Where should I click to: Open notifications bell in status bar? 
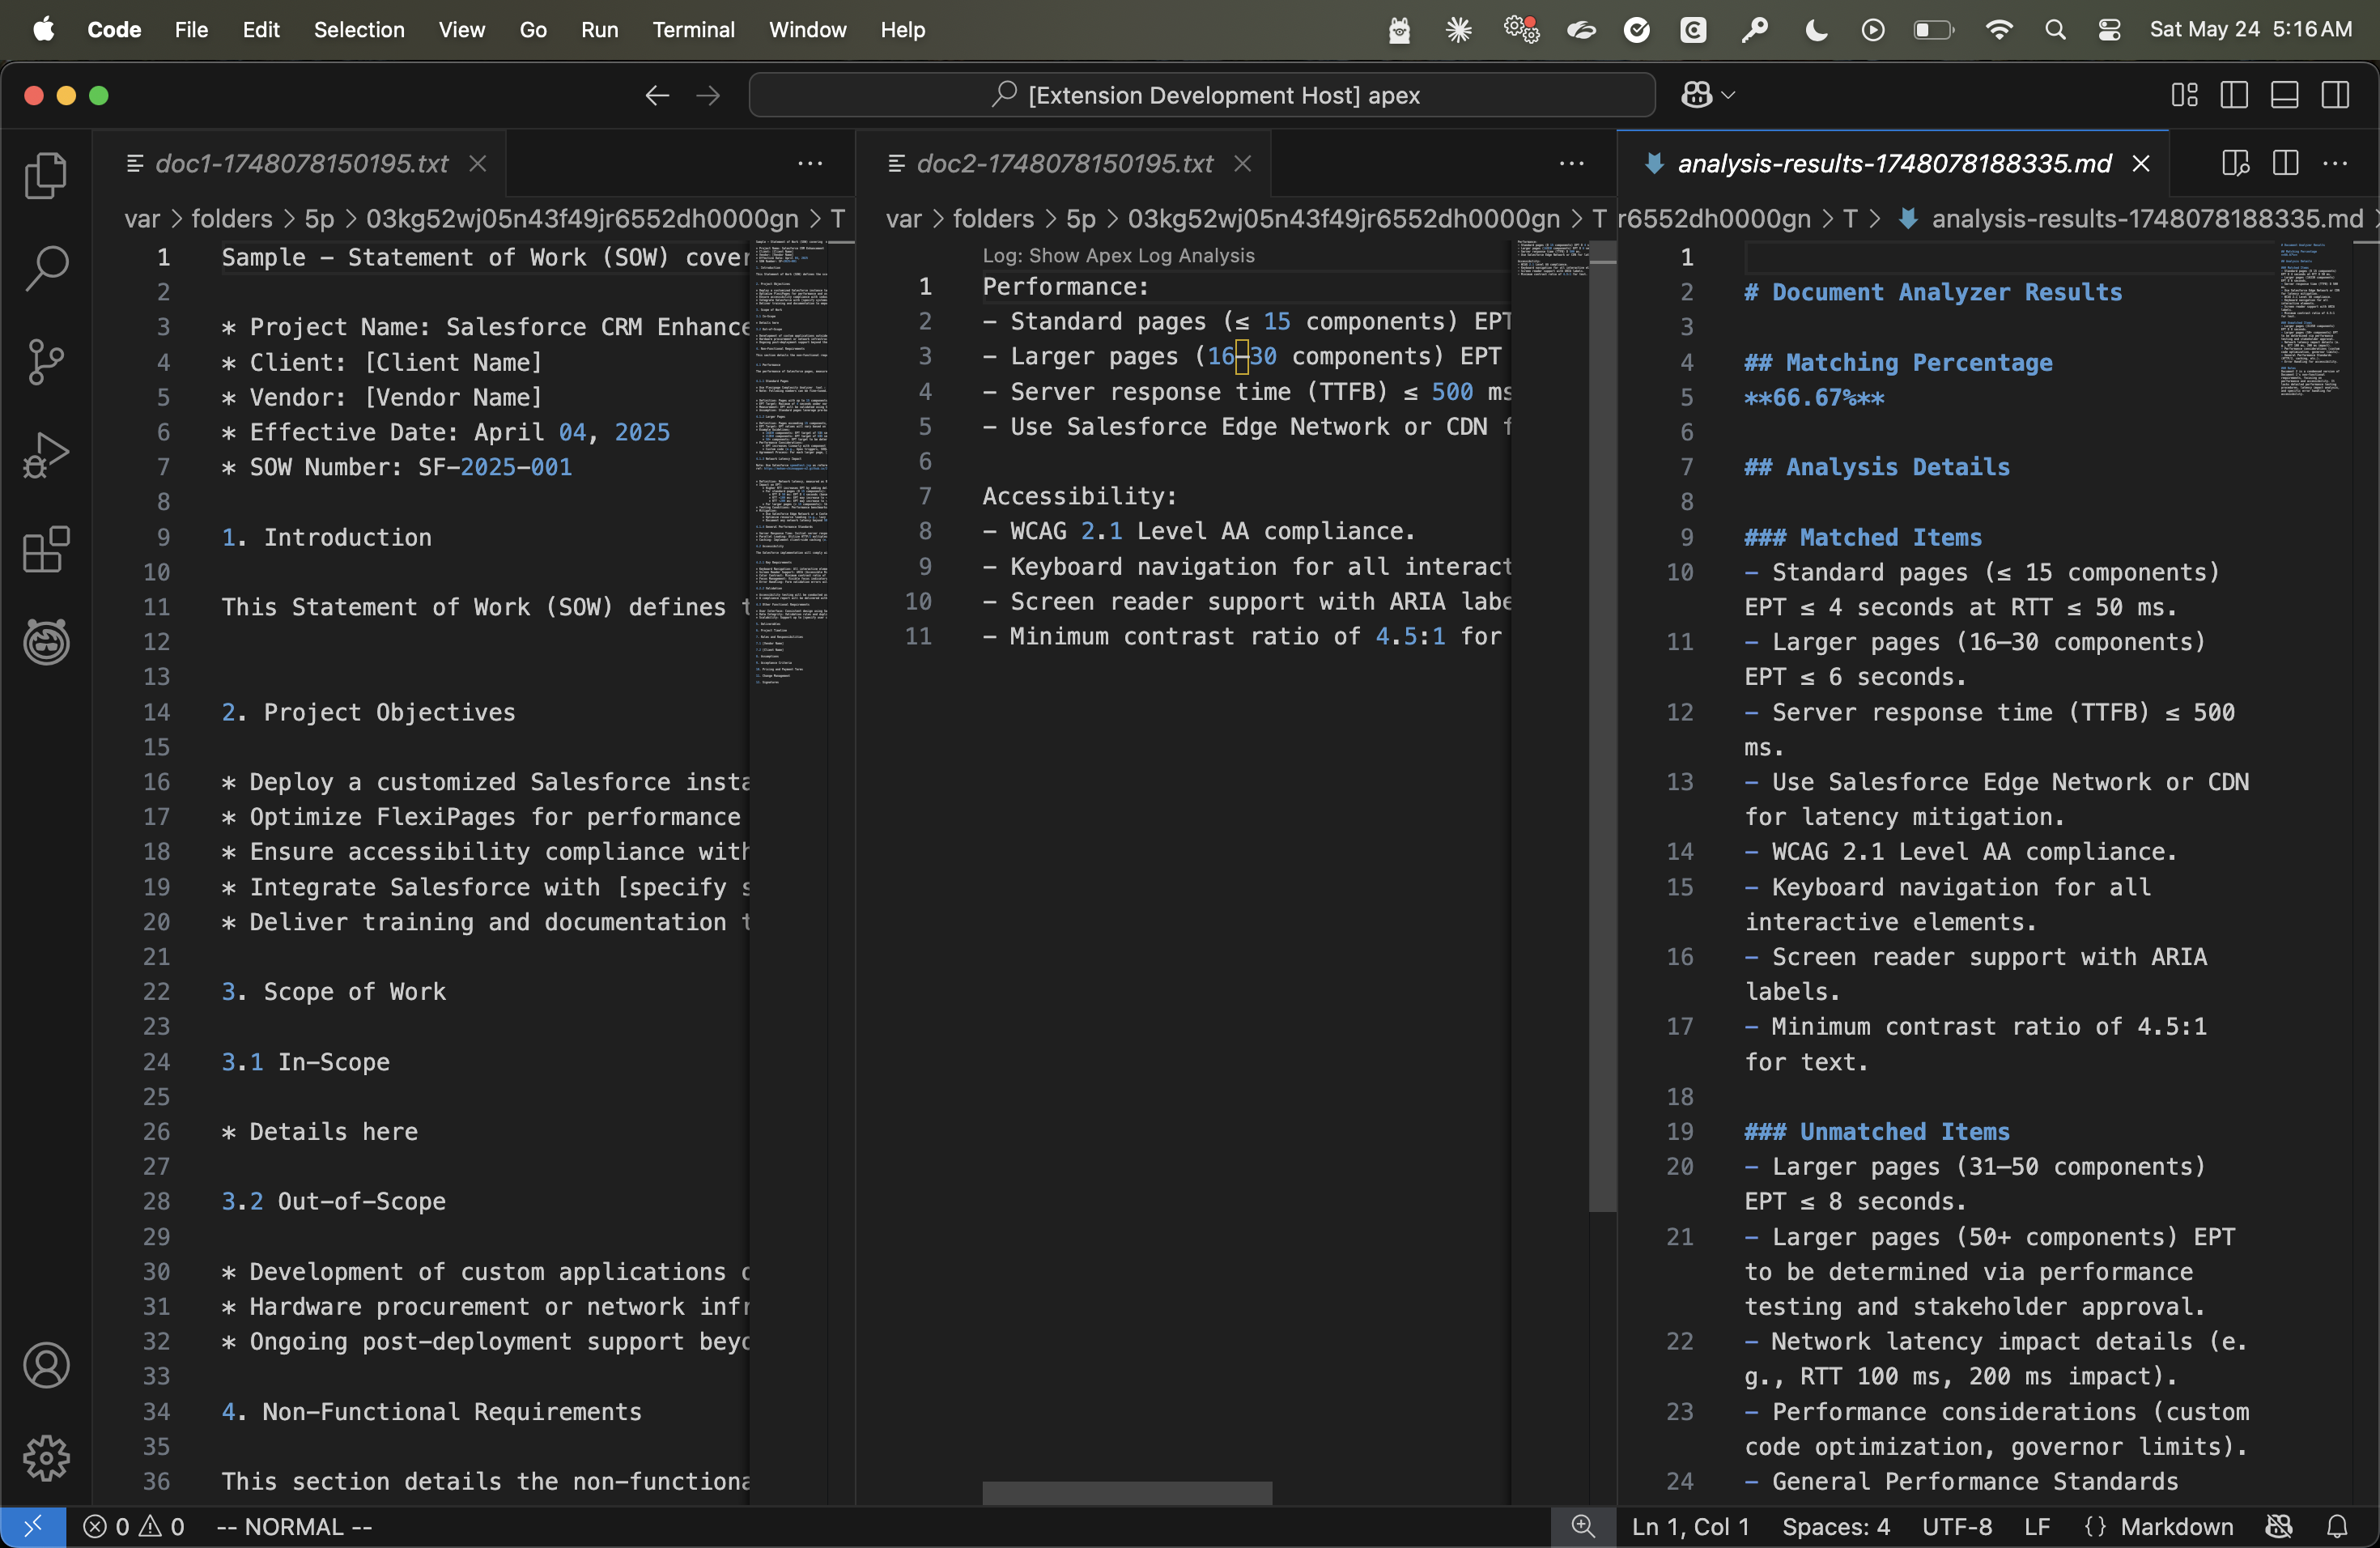[2337, 1527]
